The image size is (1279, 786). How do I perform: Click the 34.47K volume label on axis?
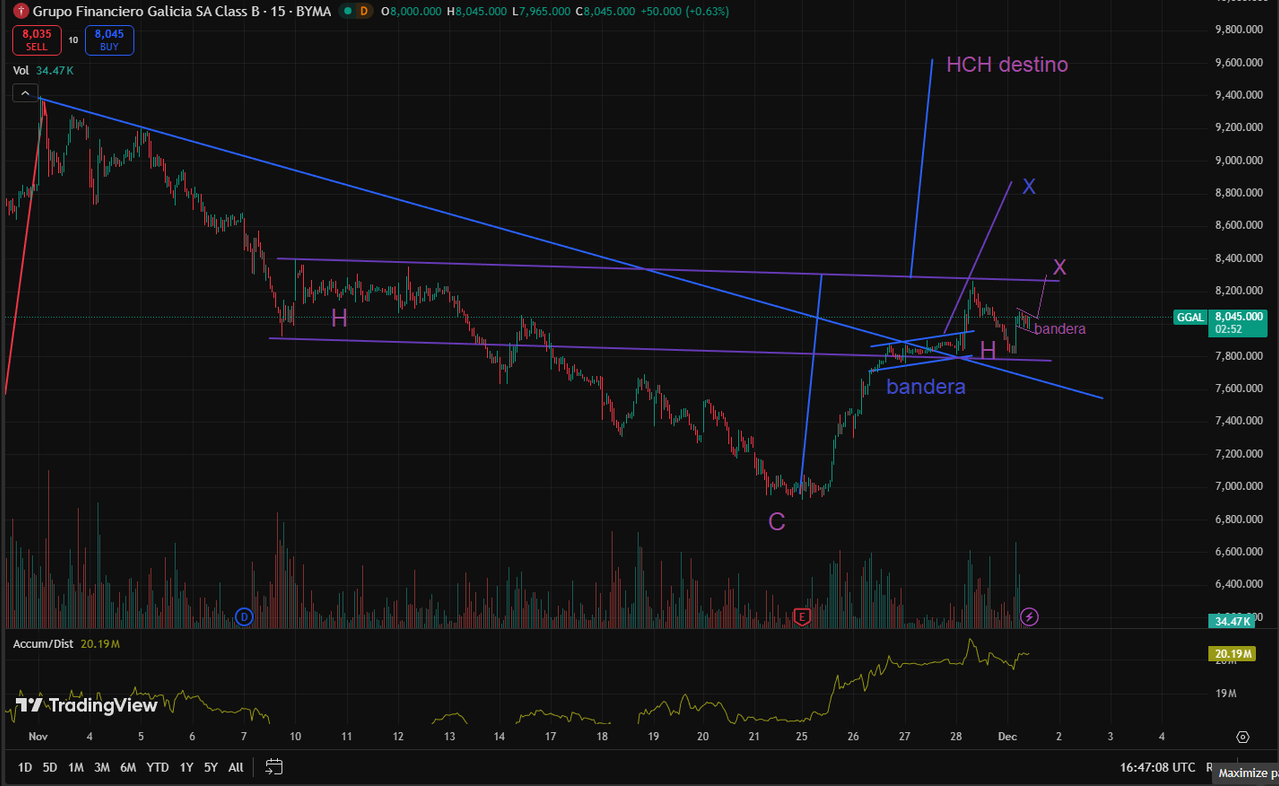(x=1231, y=621)
